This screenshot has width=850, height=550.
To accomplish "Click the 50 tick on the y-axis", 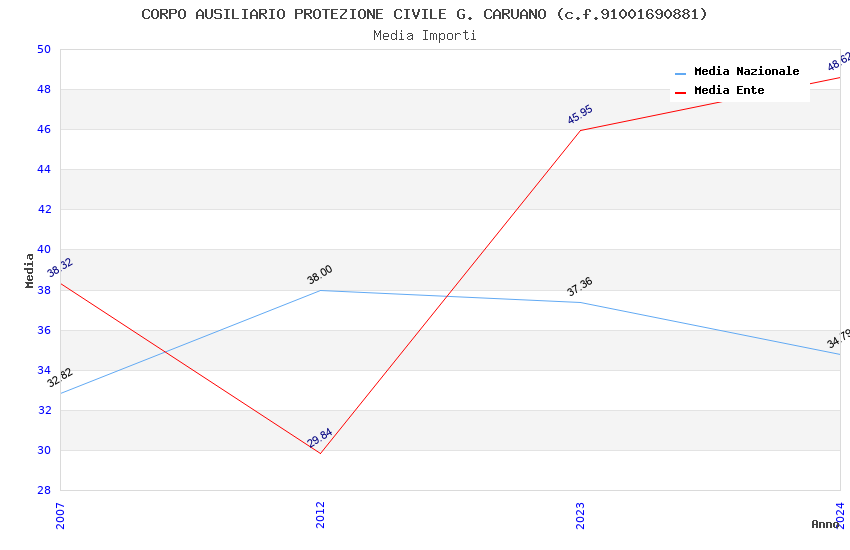I will click(43, 49).
